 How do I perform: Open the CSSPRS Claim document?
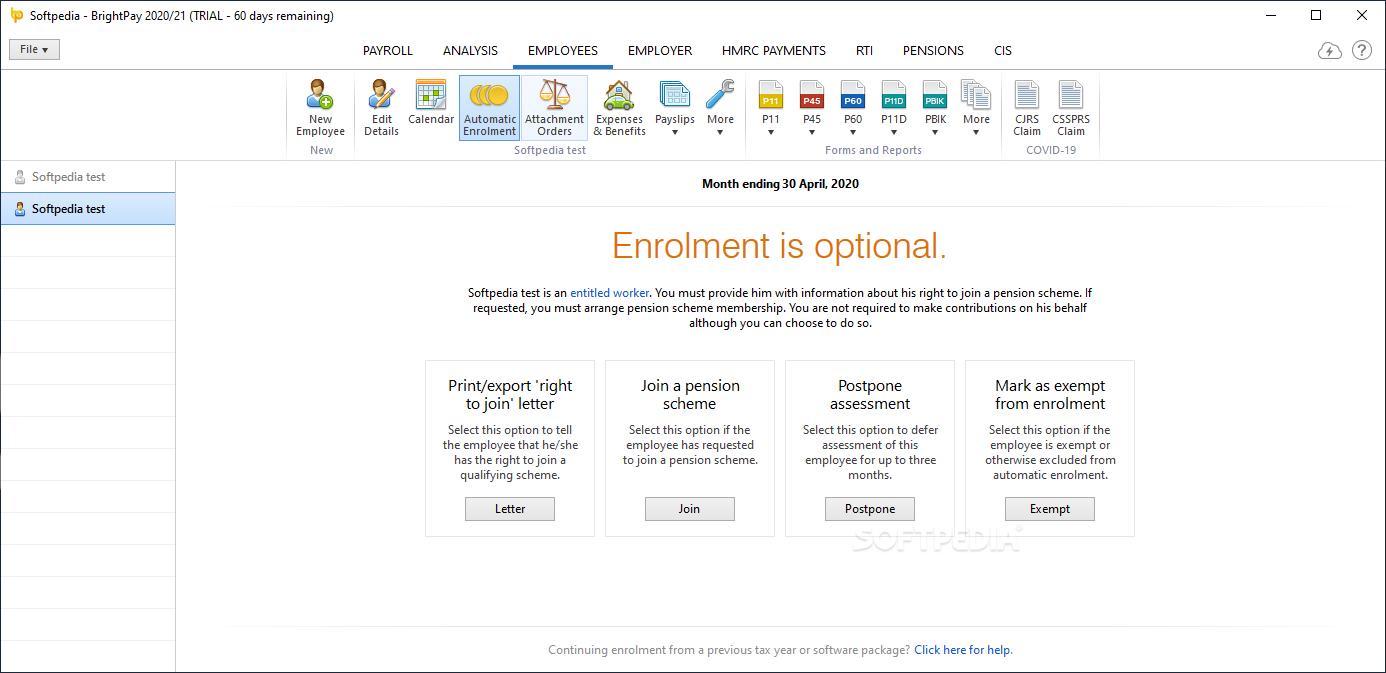click(x=1071, y=108)
